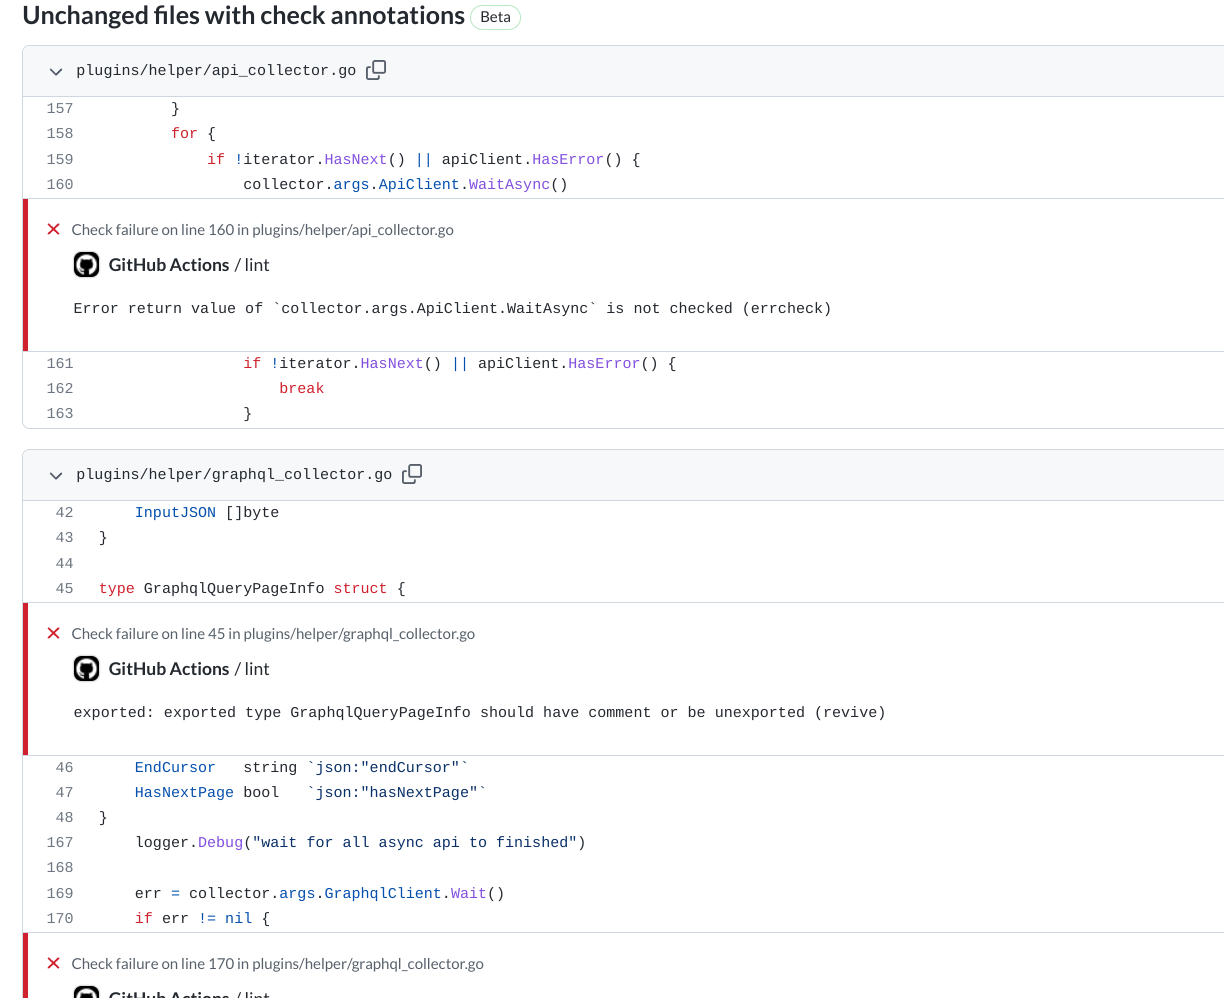Screen dimensions: 1224x998
Task: Select line number 157
Action: point(60,108)
